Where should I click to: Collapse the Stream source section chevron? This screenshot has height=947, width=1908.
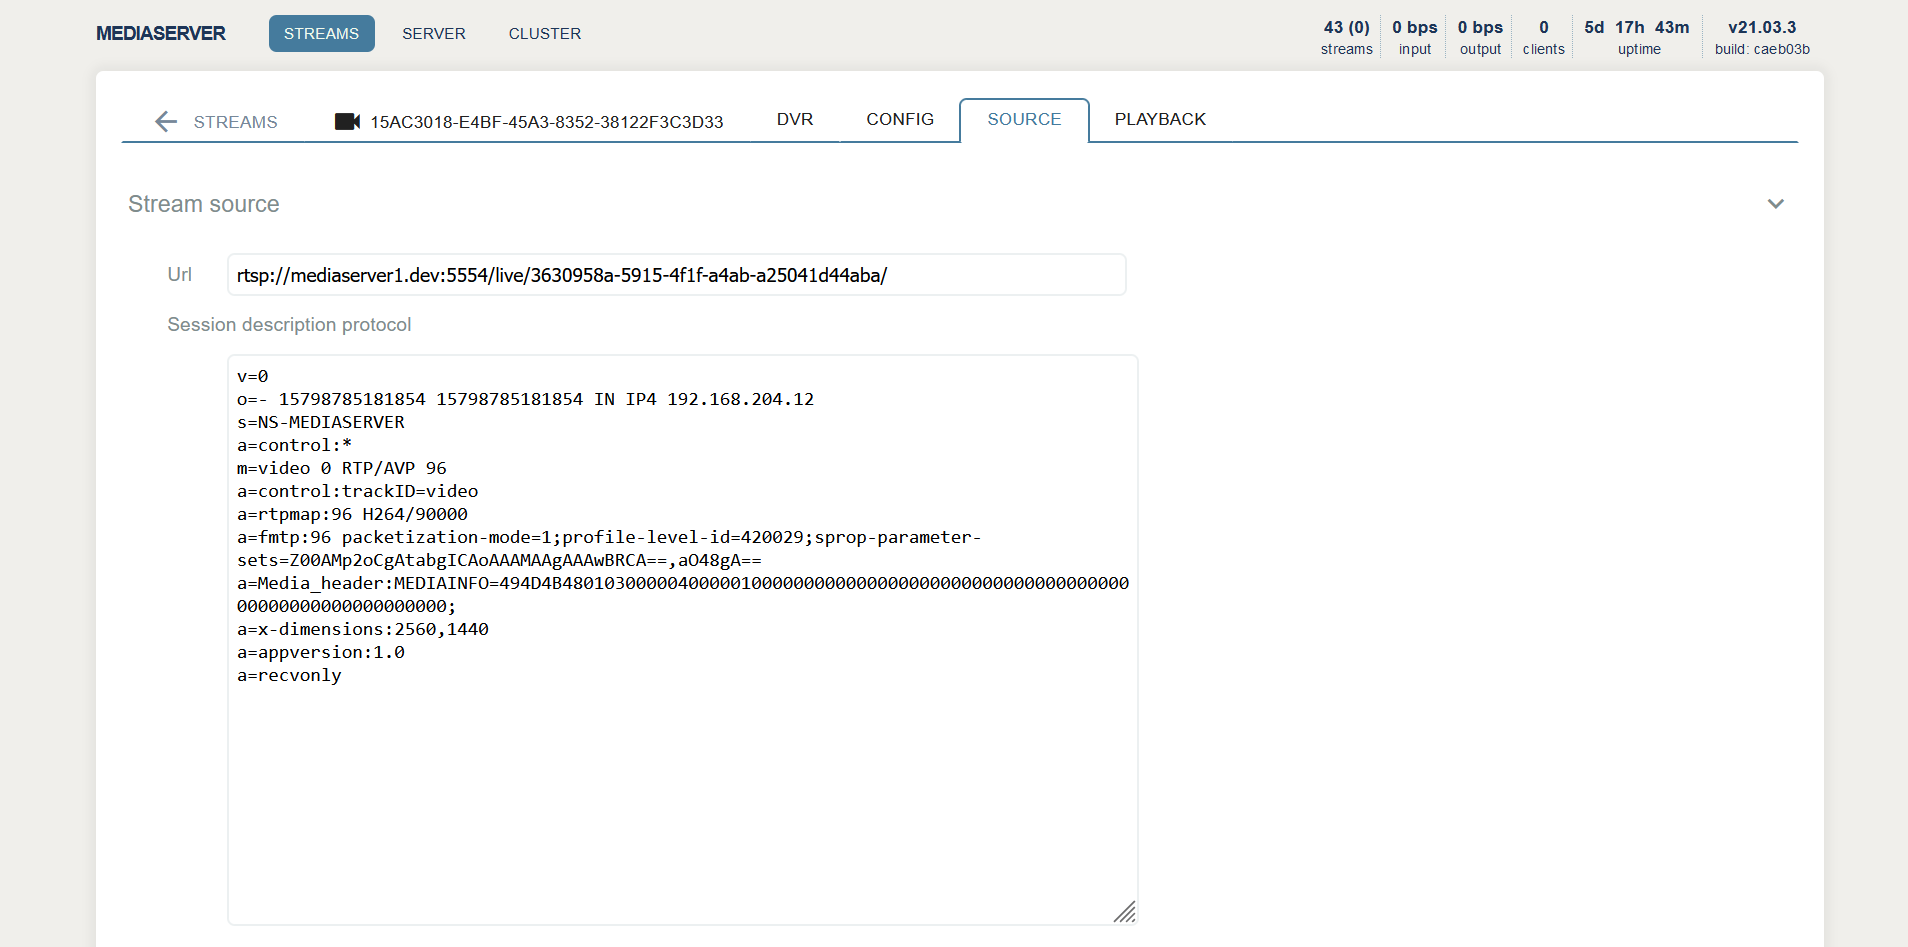click(x=1775, y=204)
